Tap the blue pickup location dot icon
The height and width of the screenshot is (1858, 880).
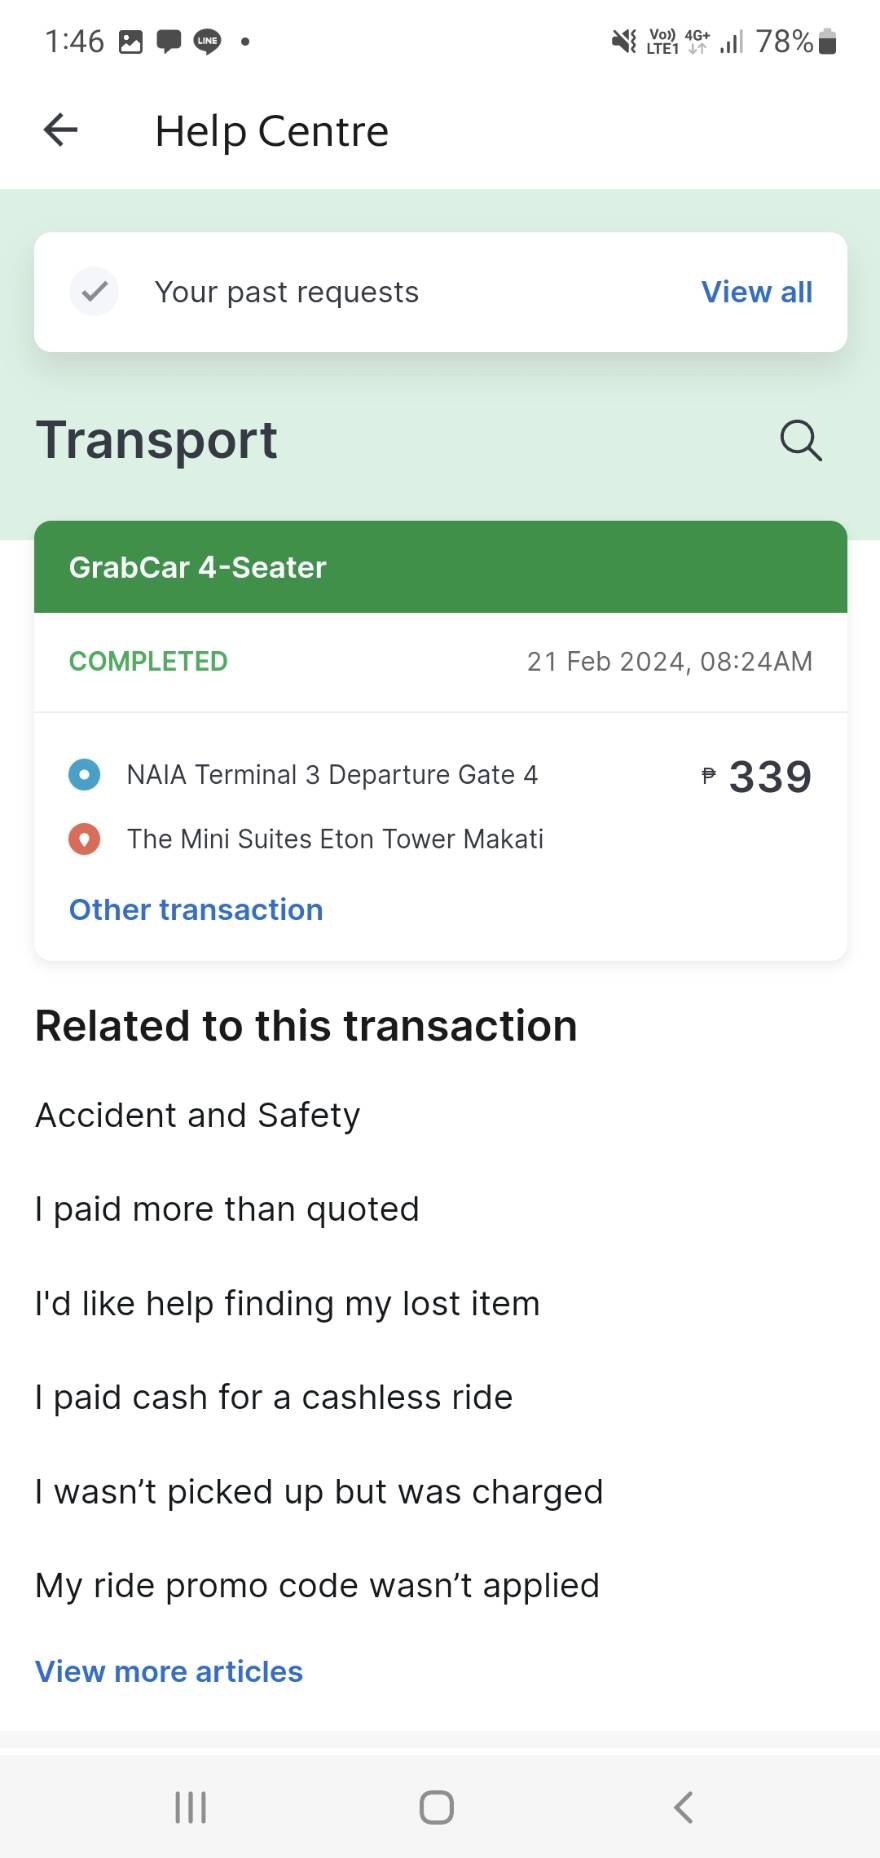coord(84,775)
